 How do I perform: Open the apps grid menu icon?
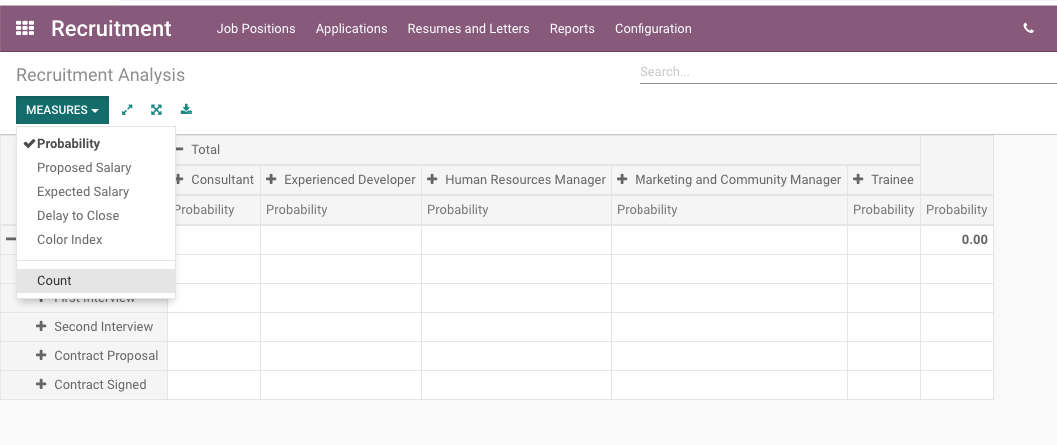(26, 29)
